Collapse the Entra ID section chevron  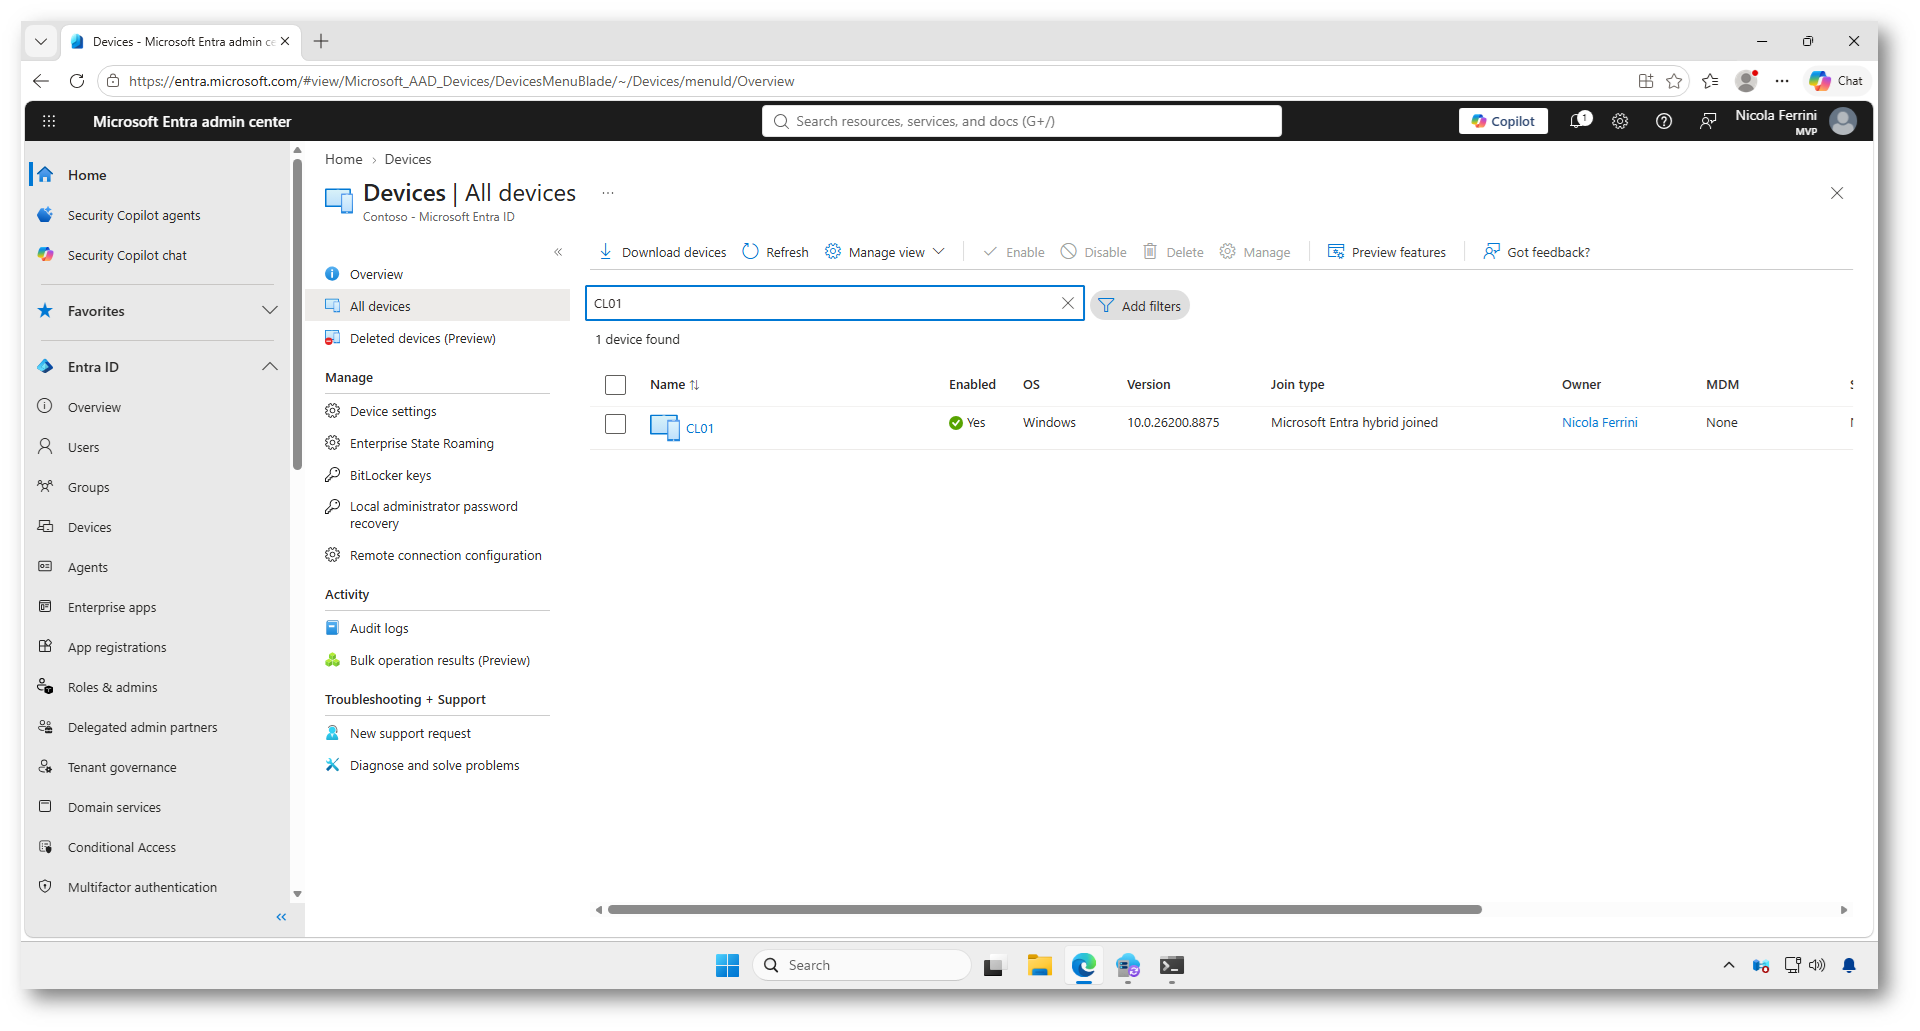coord(269,367)
